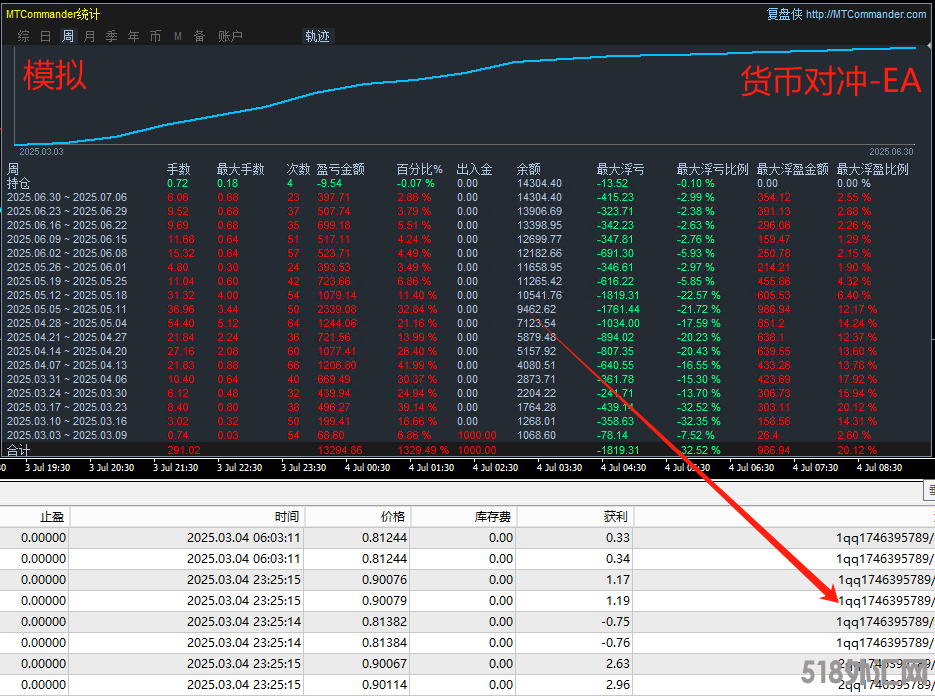Select trade row with profit 0.34
This screenshot has height=696, width=935.
click(468, 559)
